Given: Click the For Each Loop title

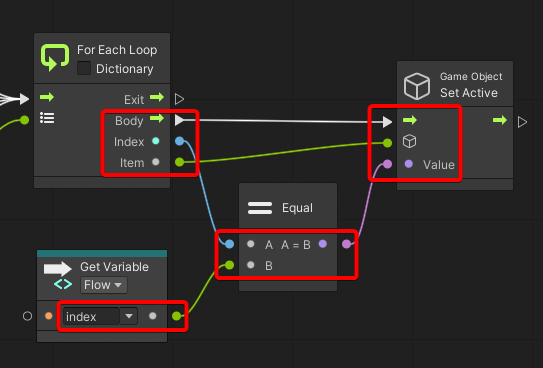Looking at the screenshot, I should point(117,50).
